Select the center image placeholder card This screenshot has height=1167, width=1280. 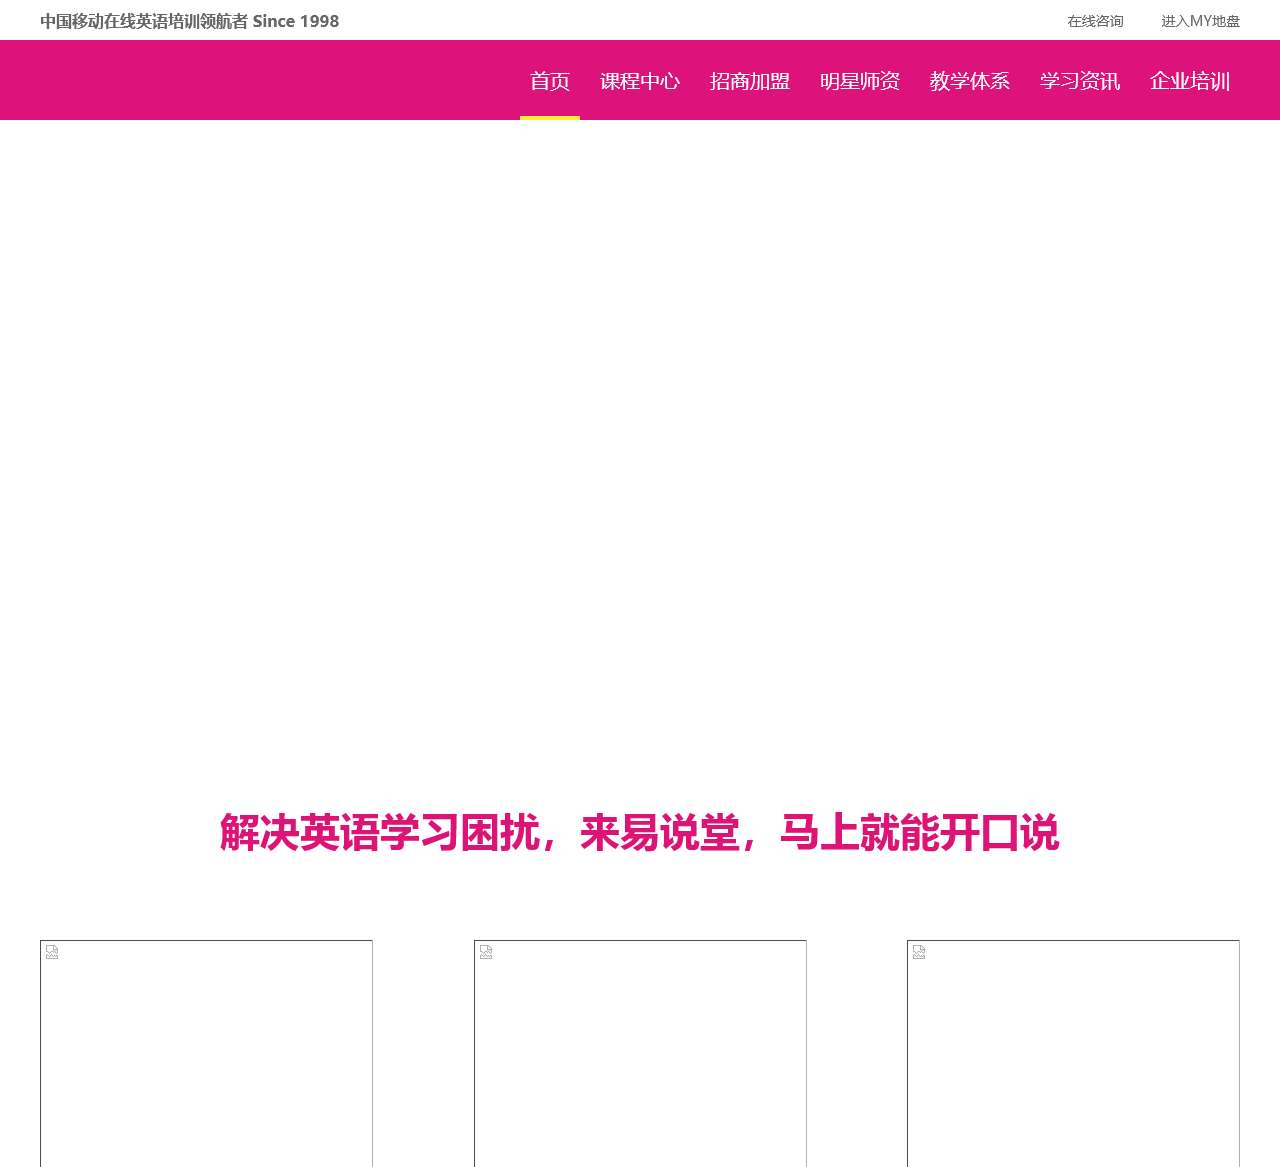pyautogui.click(x=640, y=1060)
